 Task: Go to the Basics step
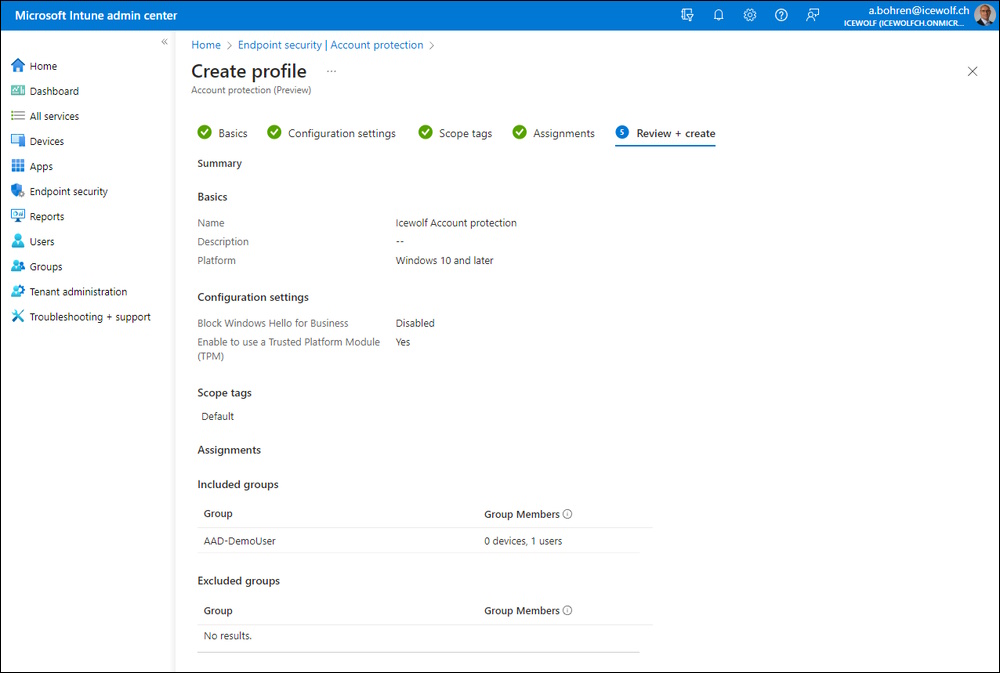coord(223,133)
